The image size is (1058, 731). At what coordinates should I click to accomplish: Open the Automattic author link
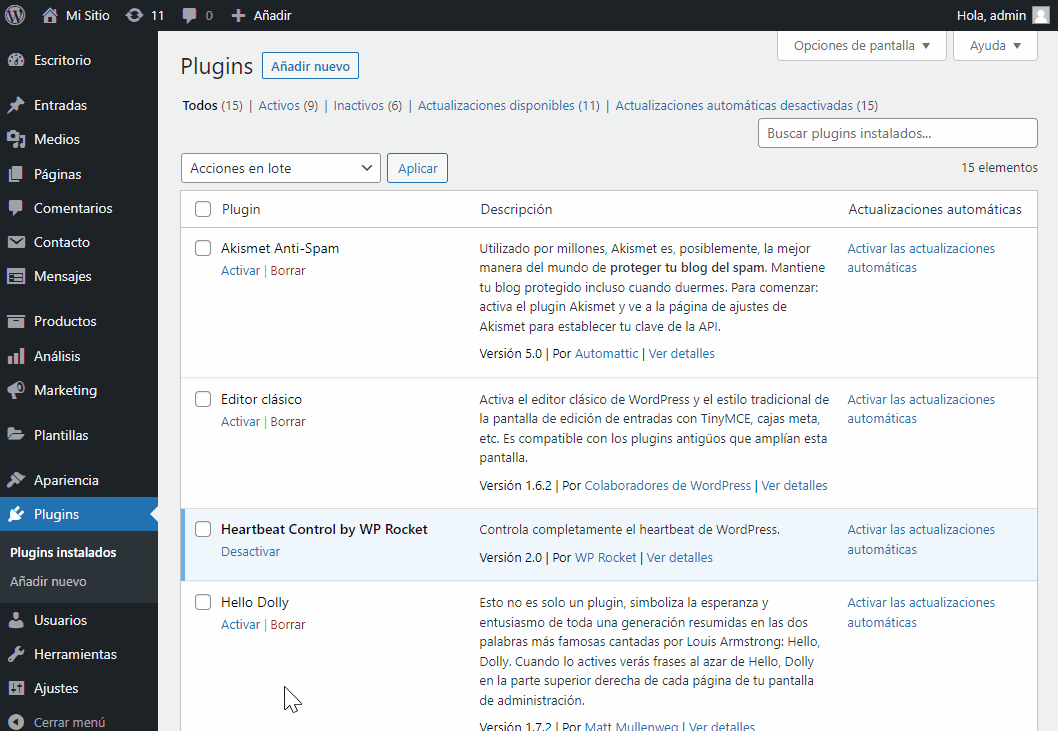tap(606, 353)
